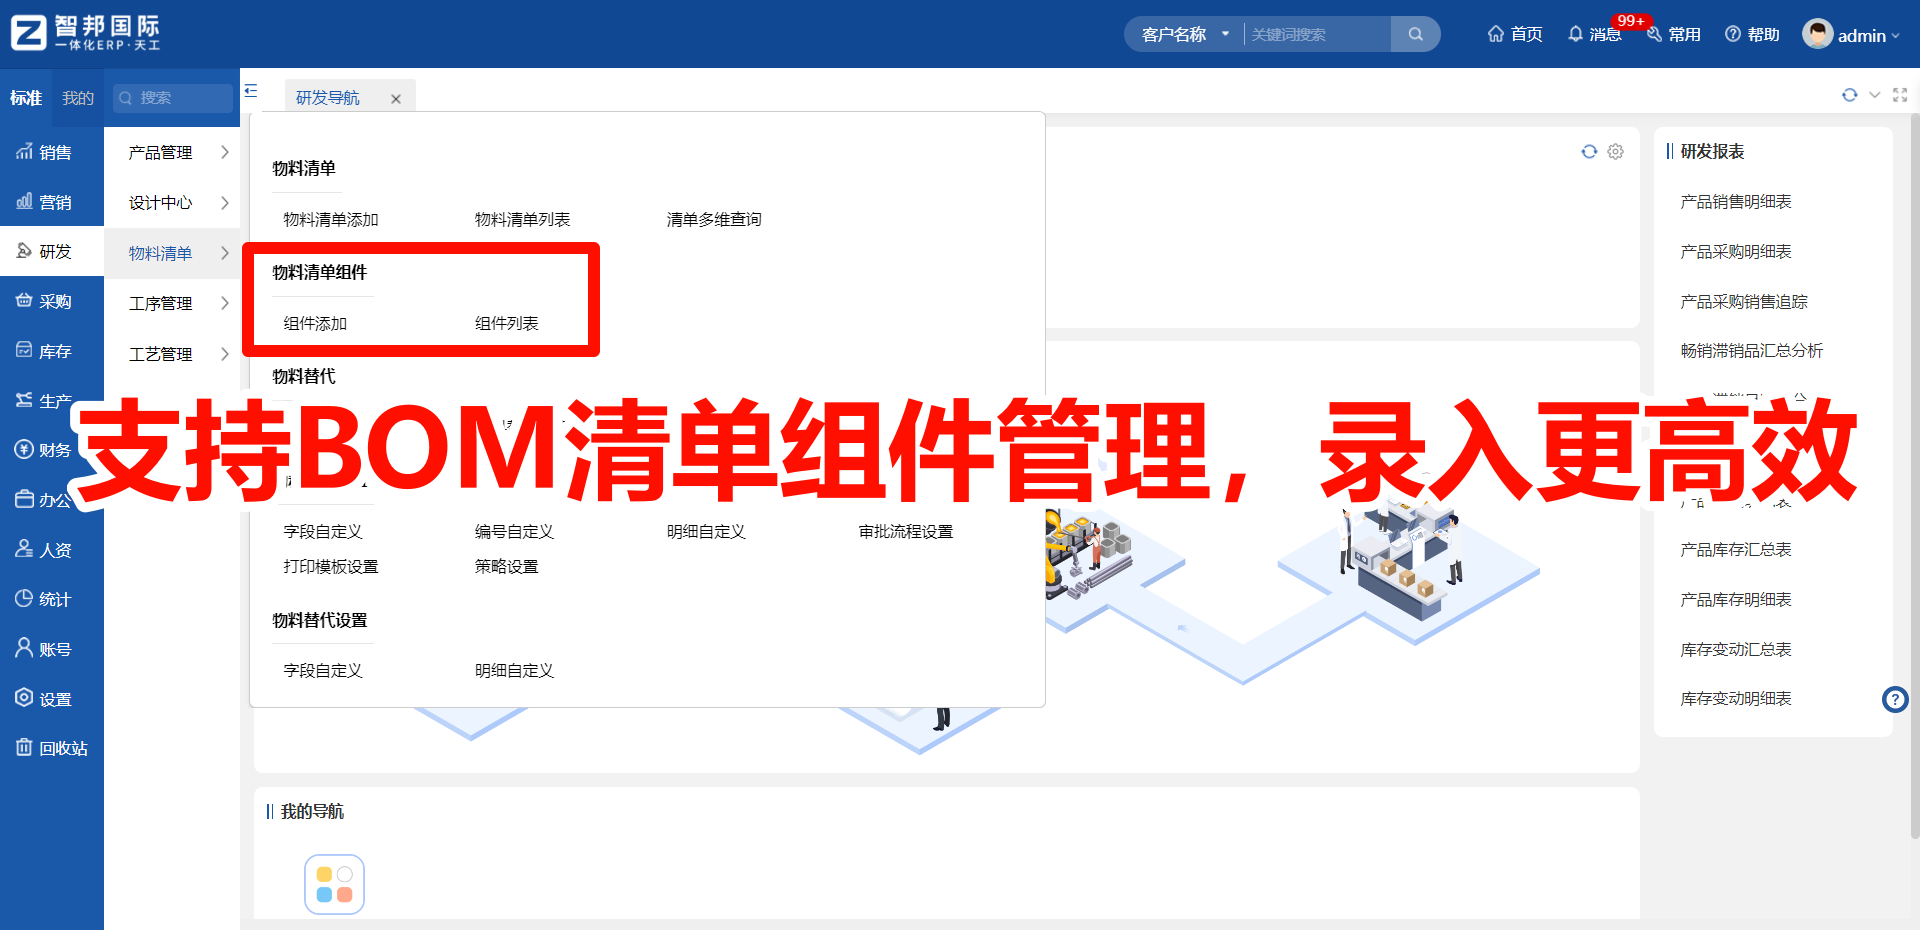Select the 研发 module in sidebar

(52, 250)
